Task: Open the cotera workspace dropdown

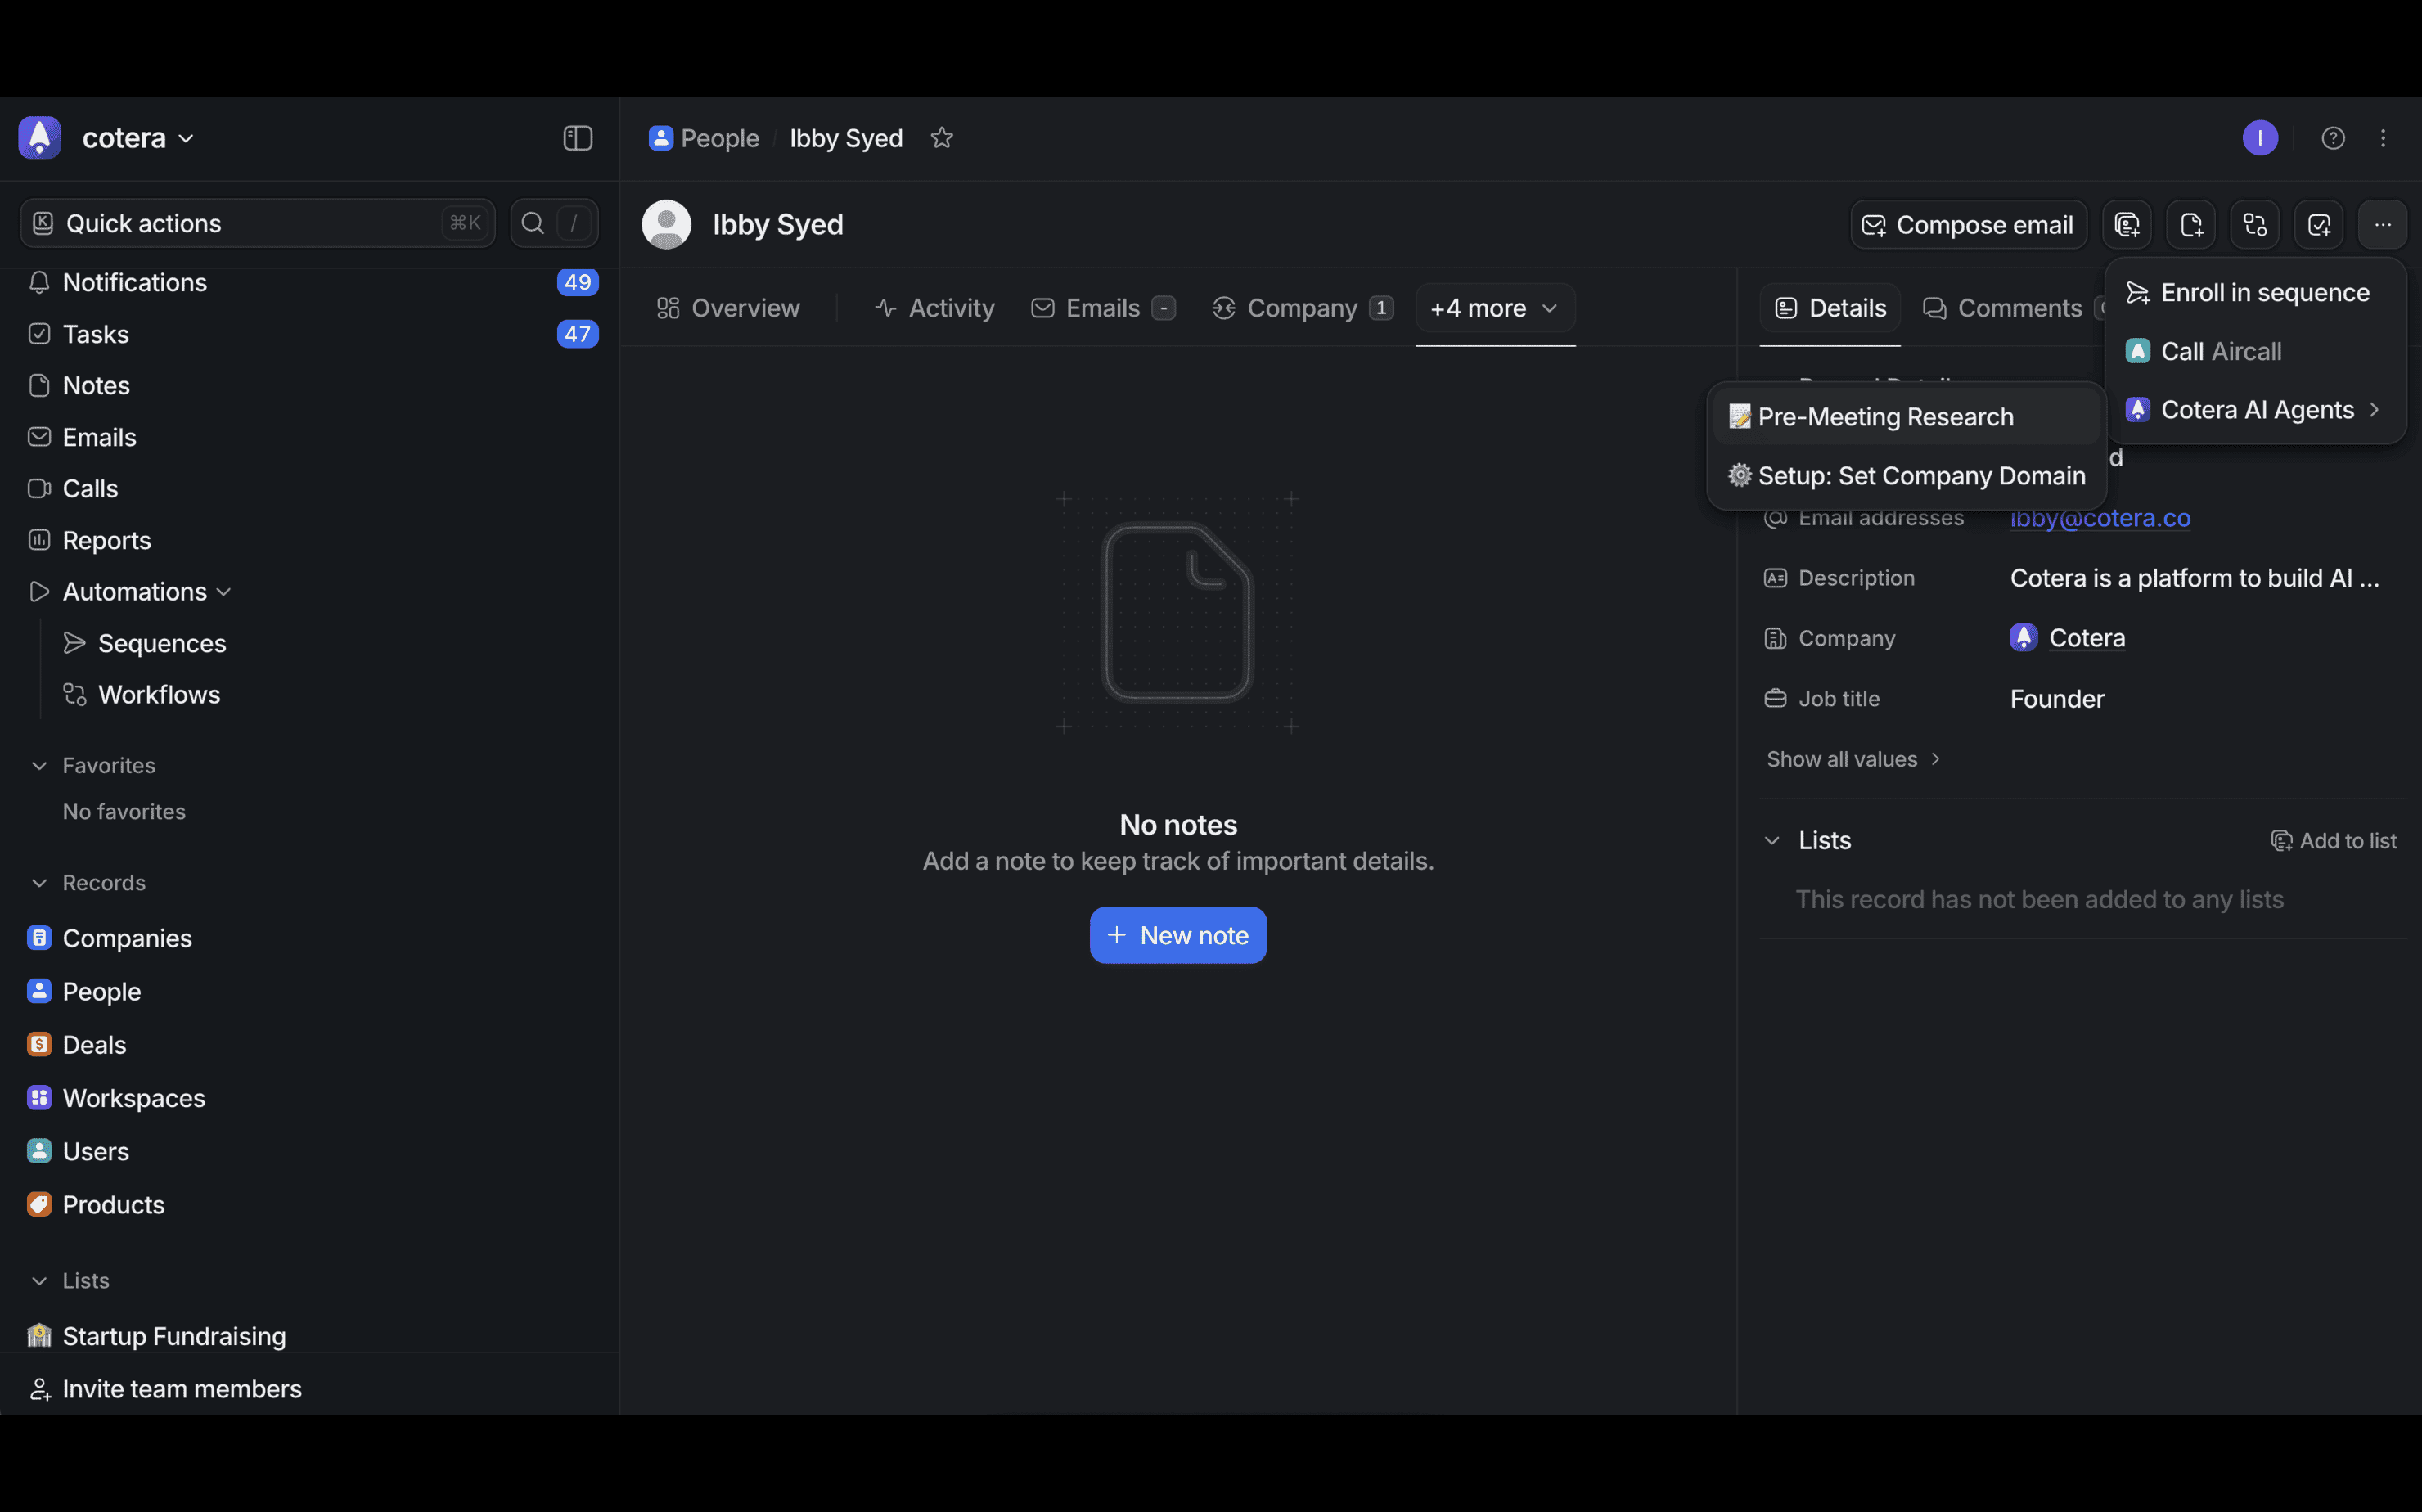Action: point(138,138)
